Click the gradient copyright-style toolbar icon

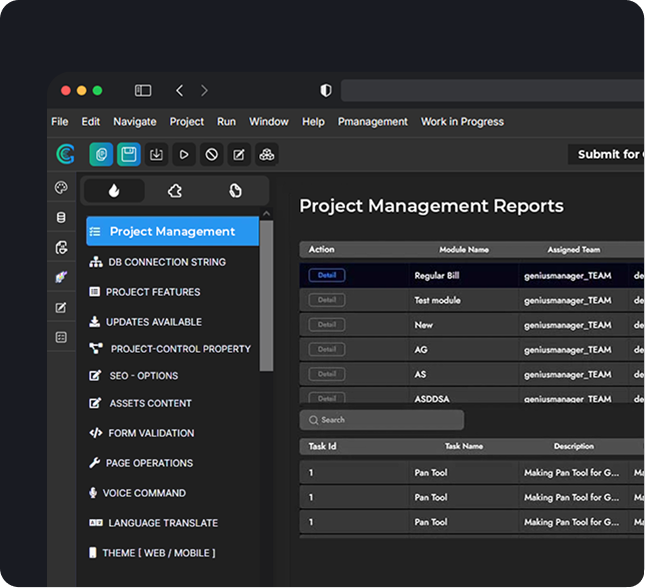101,154
